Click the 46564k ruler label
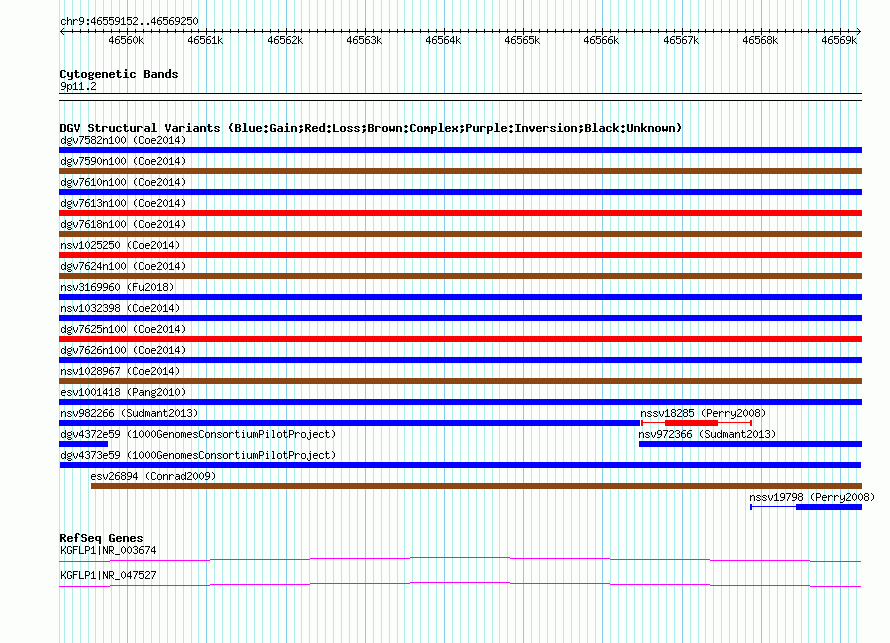 pyautogui.click(x=443, y=40)
